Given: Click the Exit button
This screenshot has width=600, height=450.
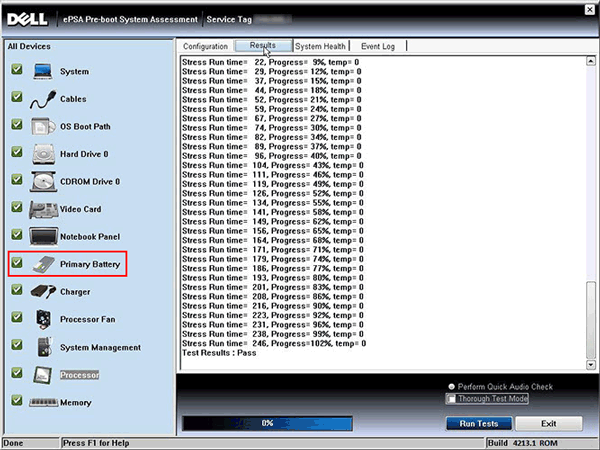Looking at the screenshot, I should (549, 424).
